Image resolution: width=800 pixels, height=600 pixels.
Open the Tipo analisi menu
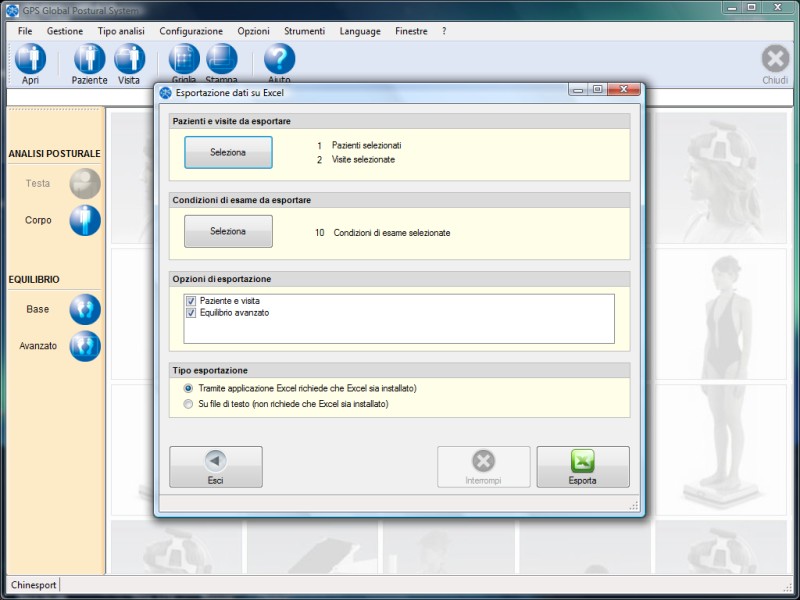pos(121,31)
